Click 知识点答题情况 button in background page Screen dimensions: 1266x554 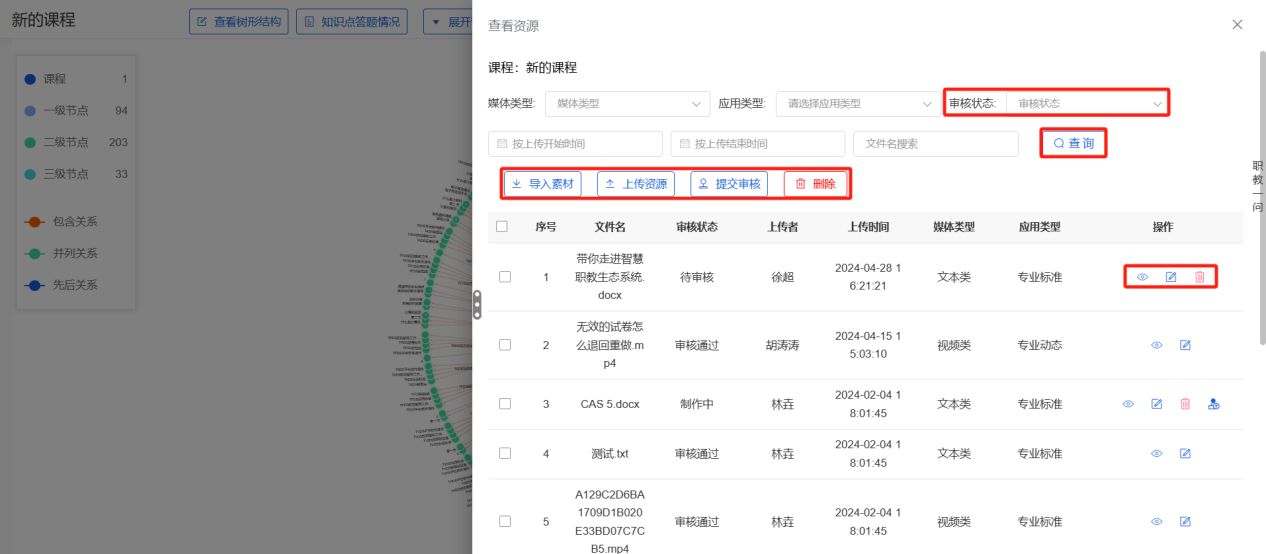[352, 21]
